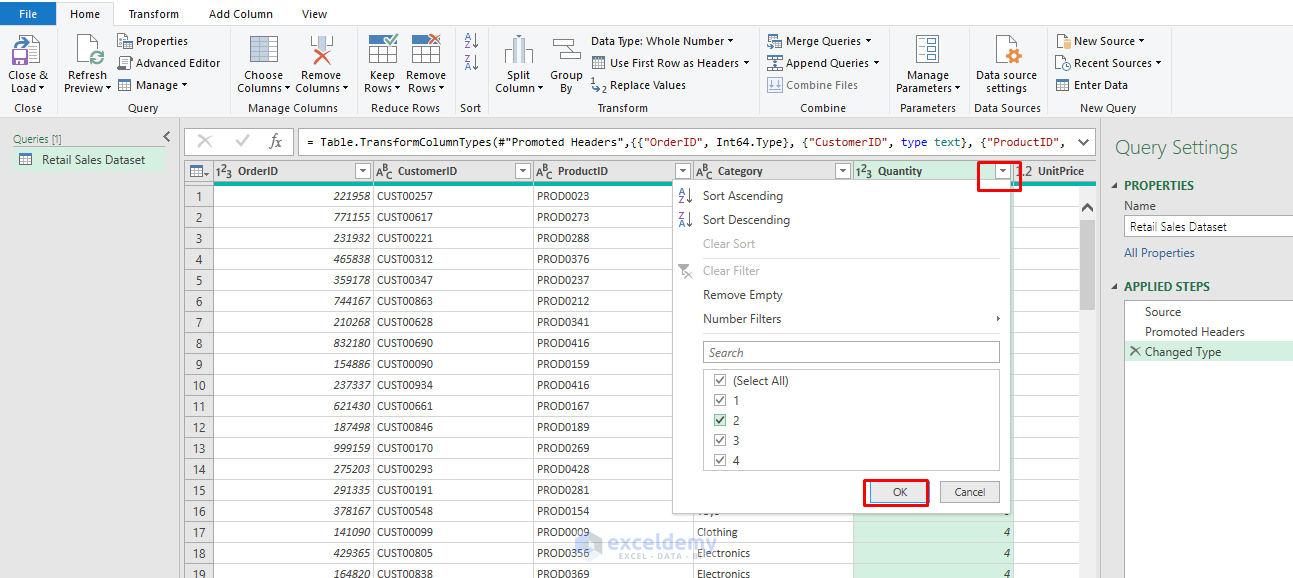This screenshot has height=578, width=1293.
Task: Toggle the (Select All) checkbox
Action: click(720, 381)
